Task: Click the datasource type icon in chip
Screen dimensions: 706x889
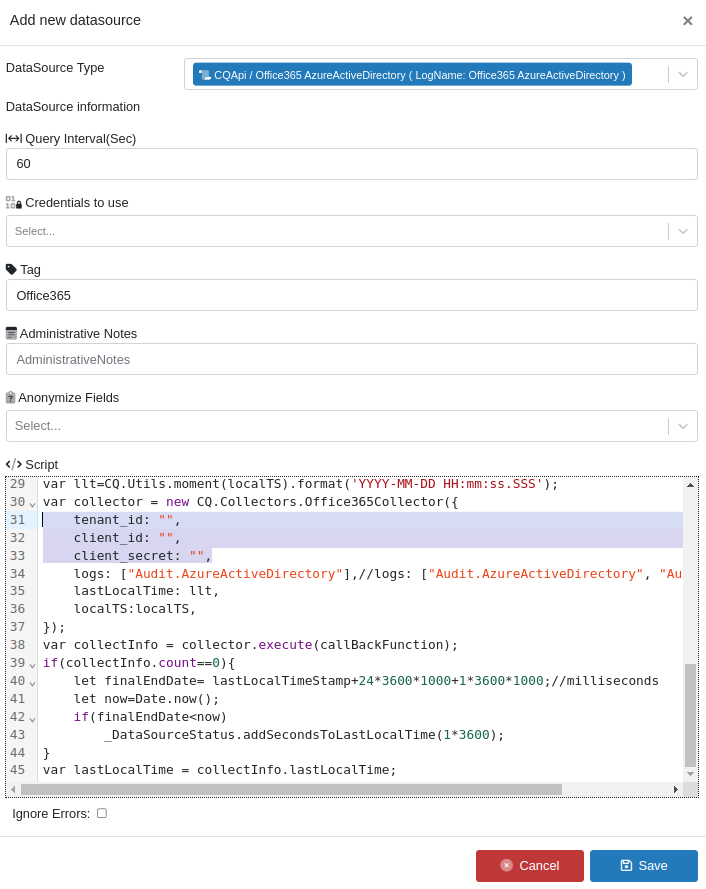Action: [205, 75]
